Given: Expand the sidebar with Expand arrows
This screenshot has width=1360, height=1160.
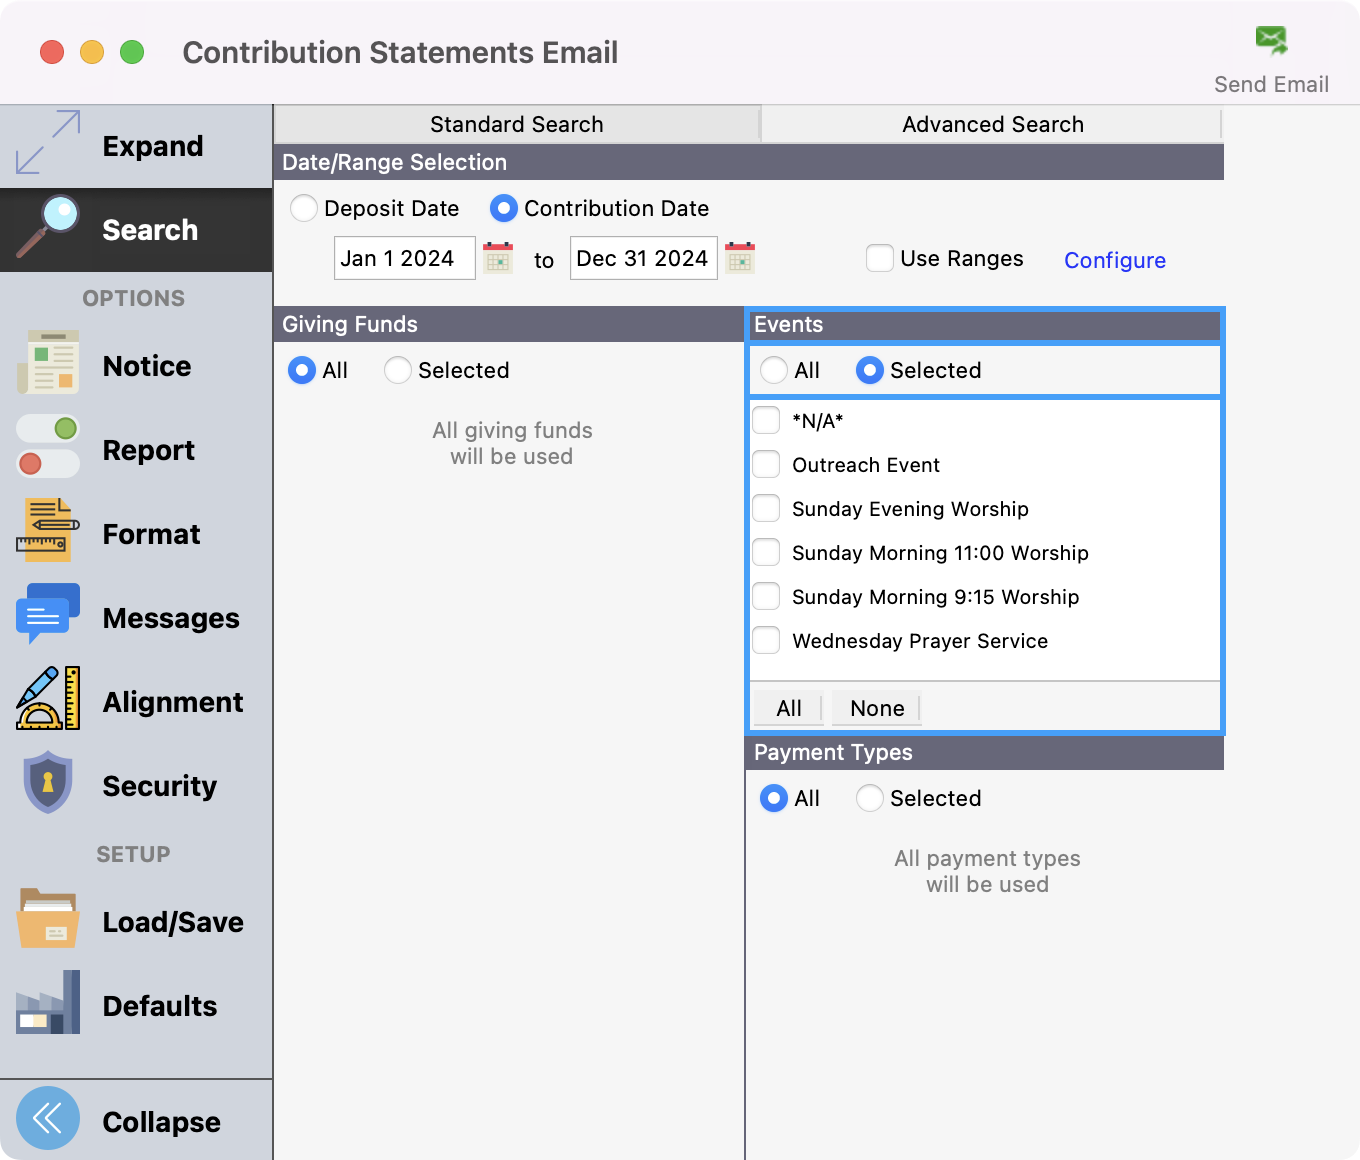Looking at the screenshot, I should (x=48, y=143).
